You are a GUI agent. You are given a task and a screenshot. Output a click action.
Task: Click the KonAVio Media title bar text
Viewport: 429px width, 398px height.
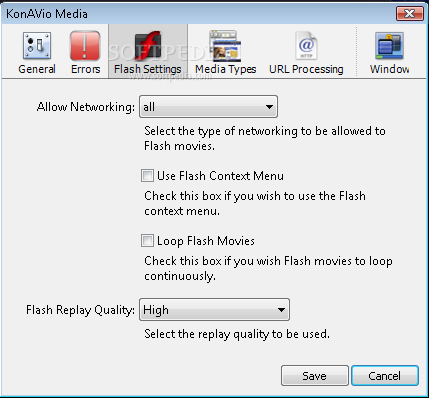[x=47, y=14]
